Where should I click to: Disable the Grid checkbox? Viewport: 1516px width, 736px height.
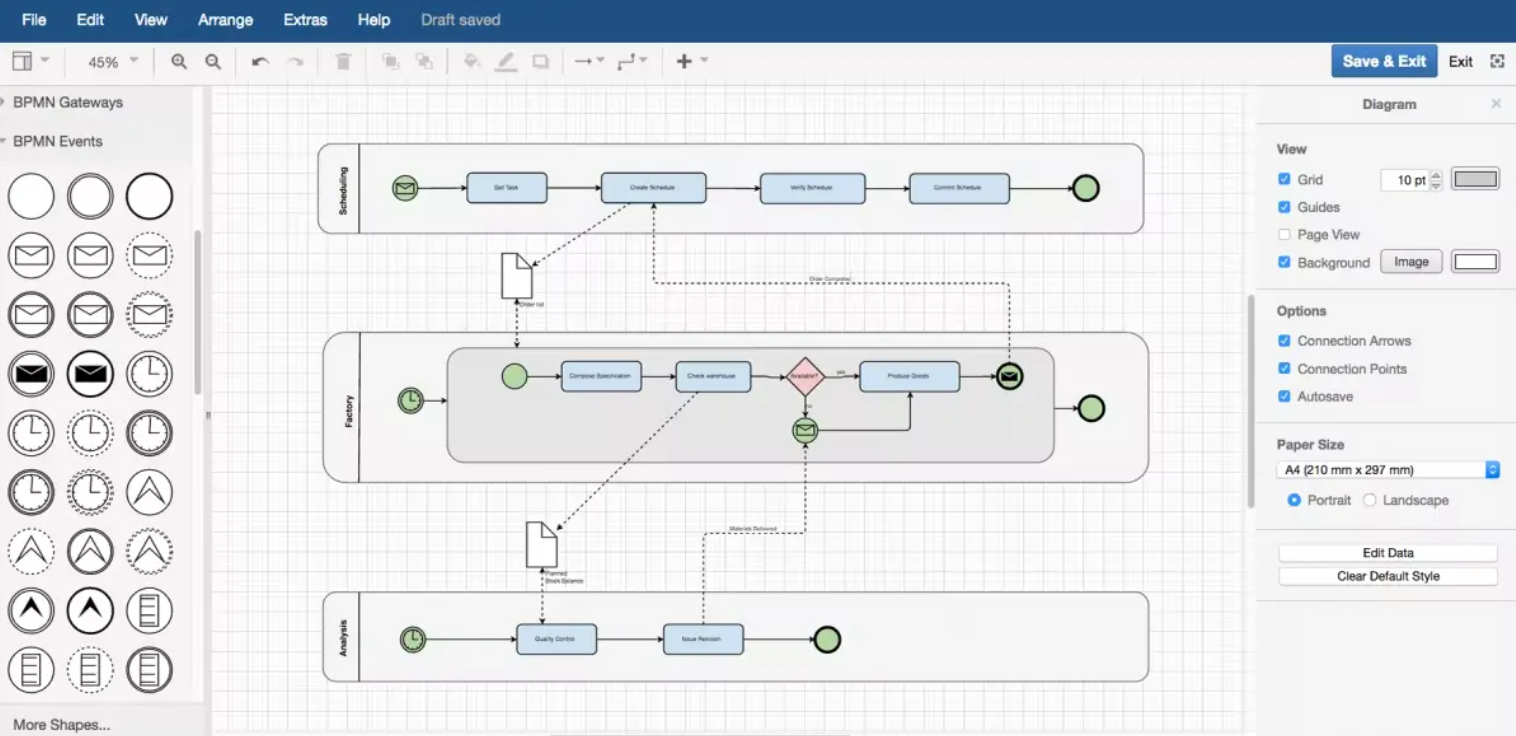pos(1284,180)
